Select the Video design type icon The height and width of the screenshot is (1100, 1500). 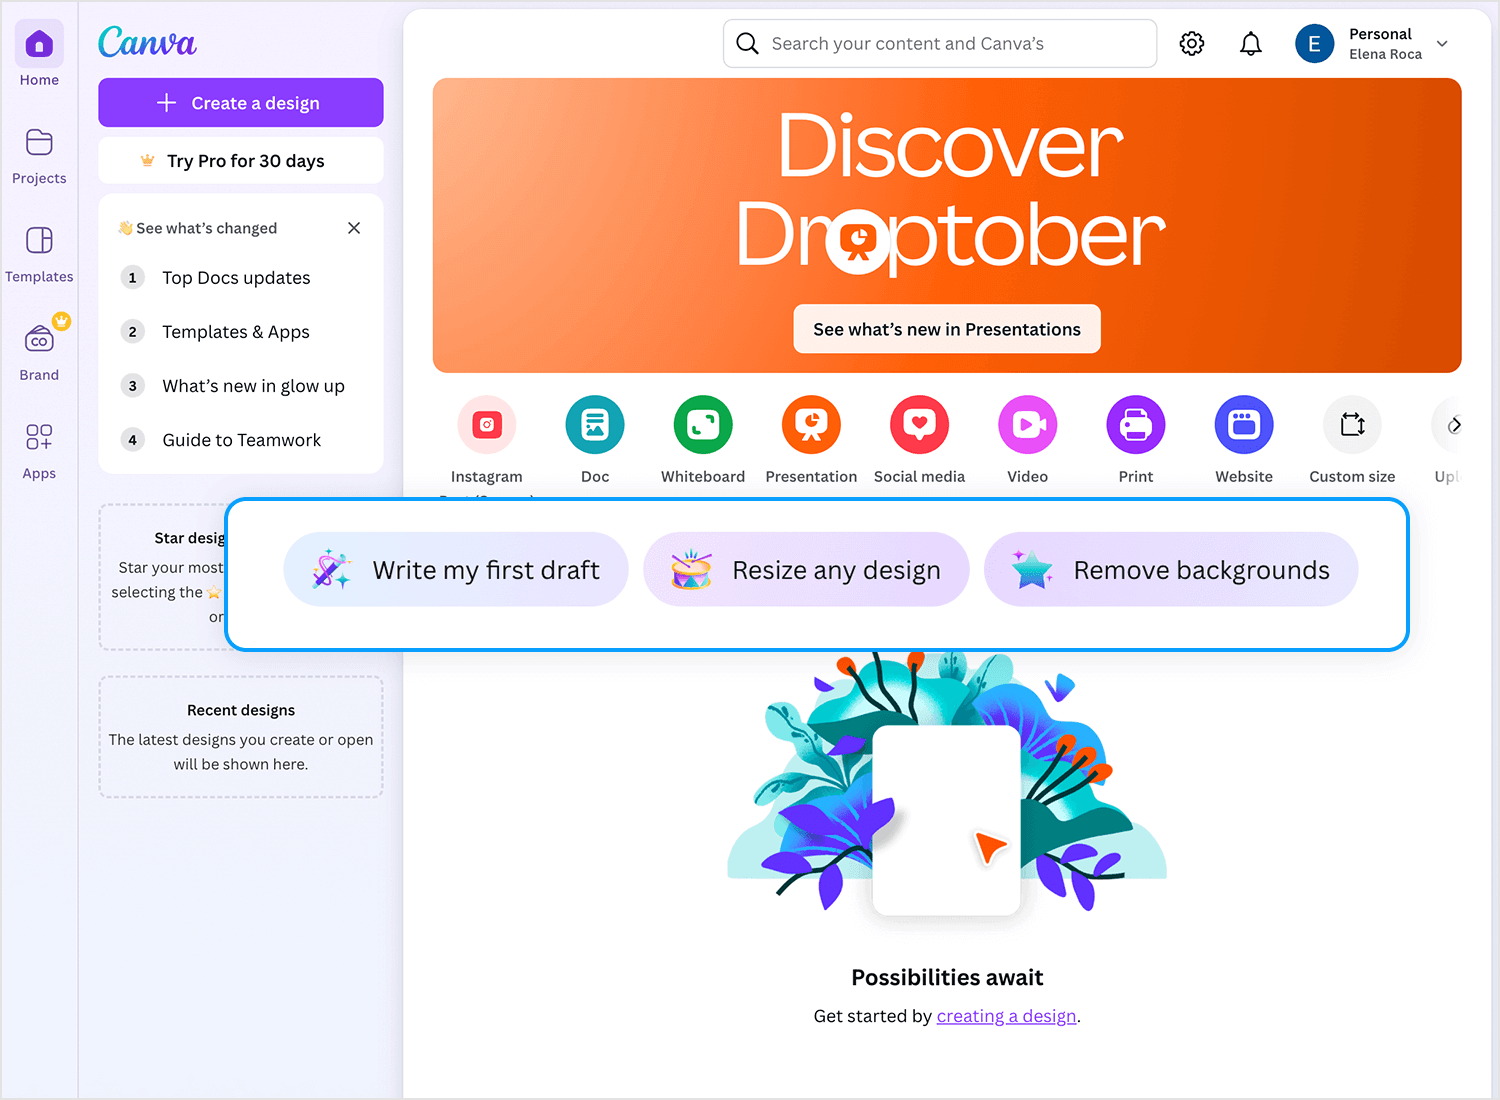click(x=1028, y=425)
